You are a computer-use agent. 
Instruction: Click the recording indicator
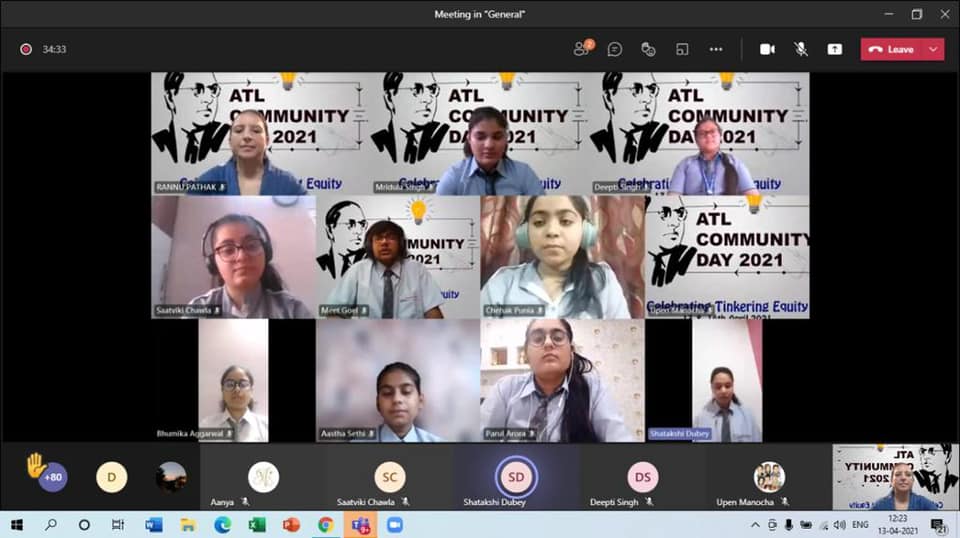(25, 49)
